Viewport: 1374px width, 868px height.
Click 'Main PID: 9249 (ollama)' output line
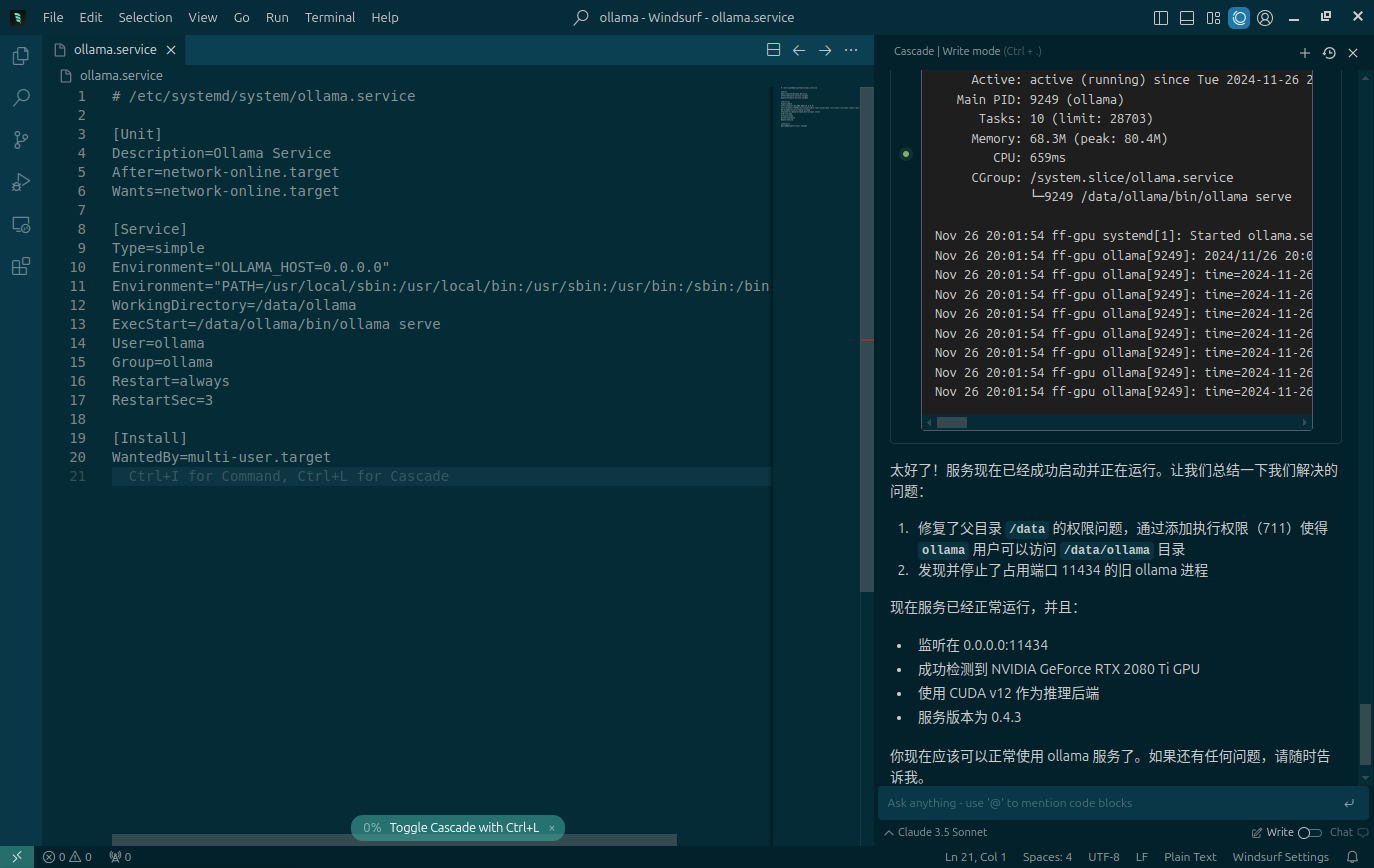click(x=1040, y=99)
